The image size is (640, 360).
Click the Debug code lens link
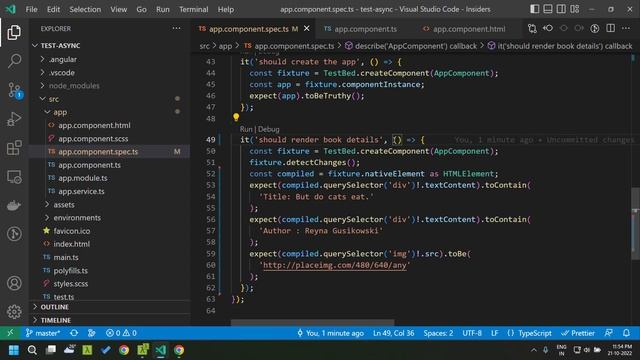[269, 129]
